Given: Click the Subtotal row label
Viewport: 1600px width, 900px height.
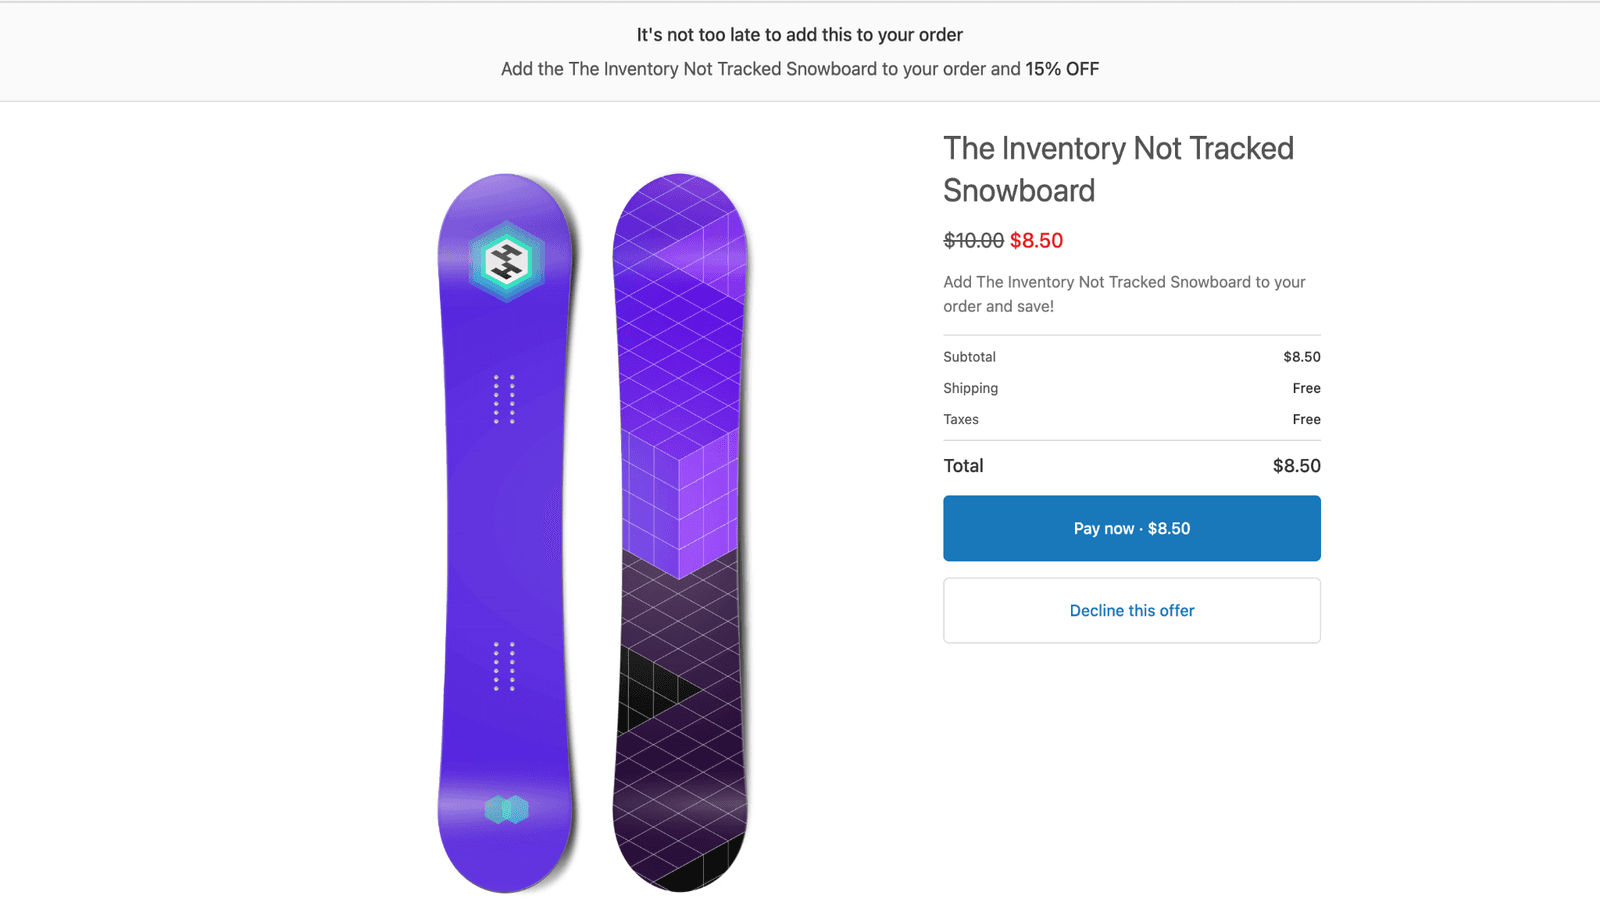Looking at the screenshot, I should [969, 357].
